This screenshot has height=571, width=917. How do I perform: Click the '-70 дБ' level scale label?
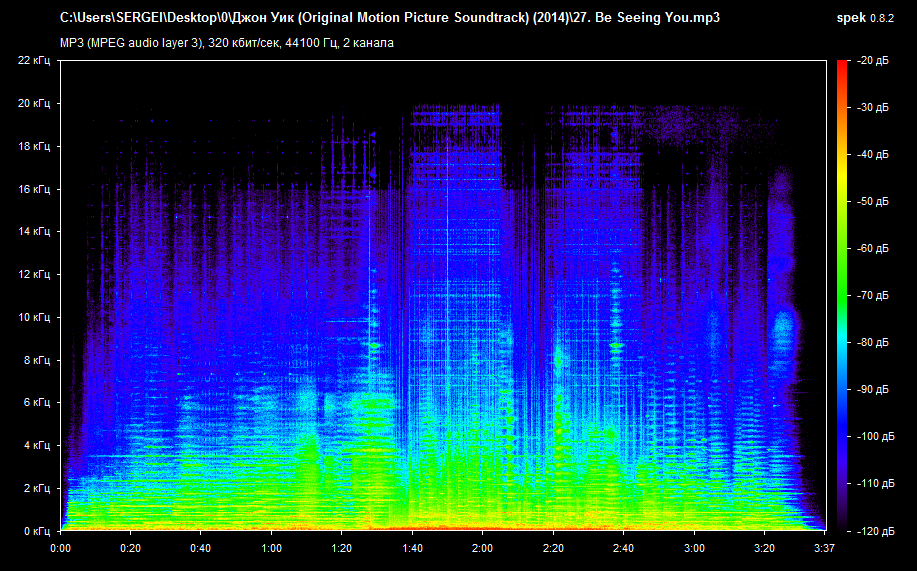point(872,295)
